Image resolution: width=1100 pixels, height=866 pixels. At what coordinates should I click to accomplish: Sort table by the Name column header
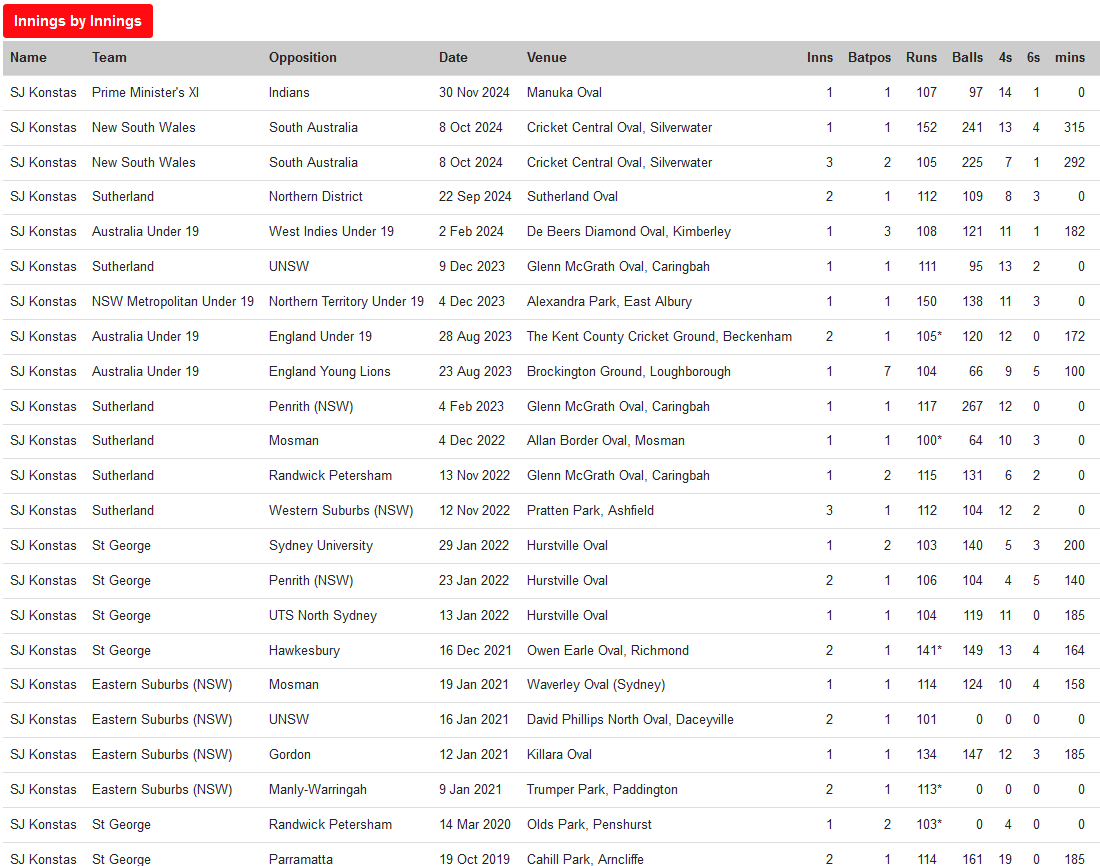(x=28, y=58)
